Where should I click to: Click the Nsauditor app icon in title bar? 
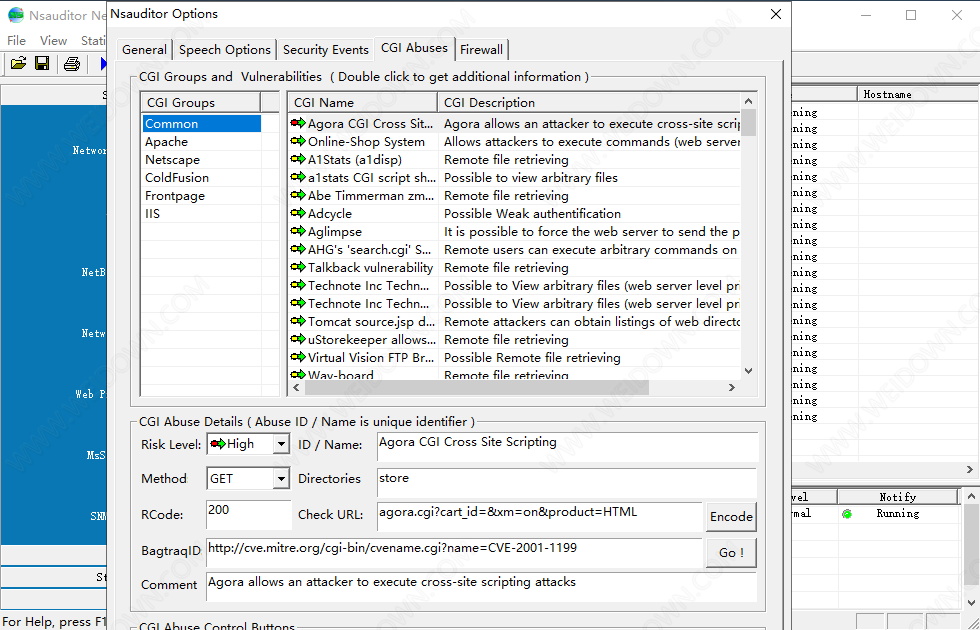[16, 15]
